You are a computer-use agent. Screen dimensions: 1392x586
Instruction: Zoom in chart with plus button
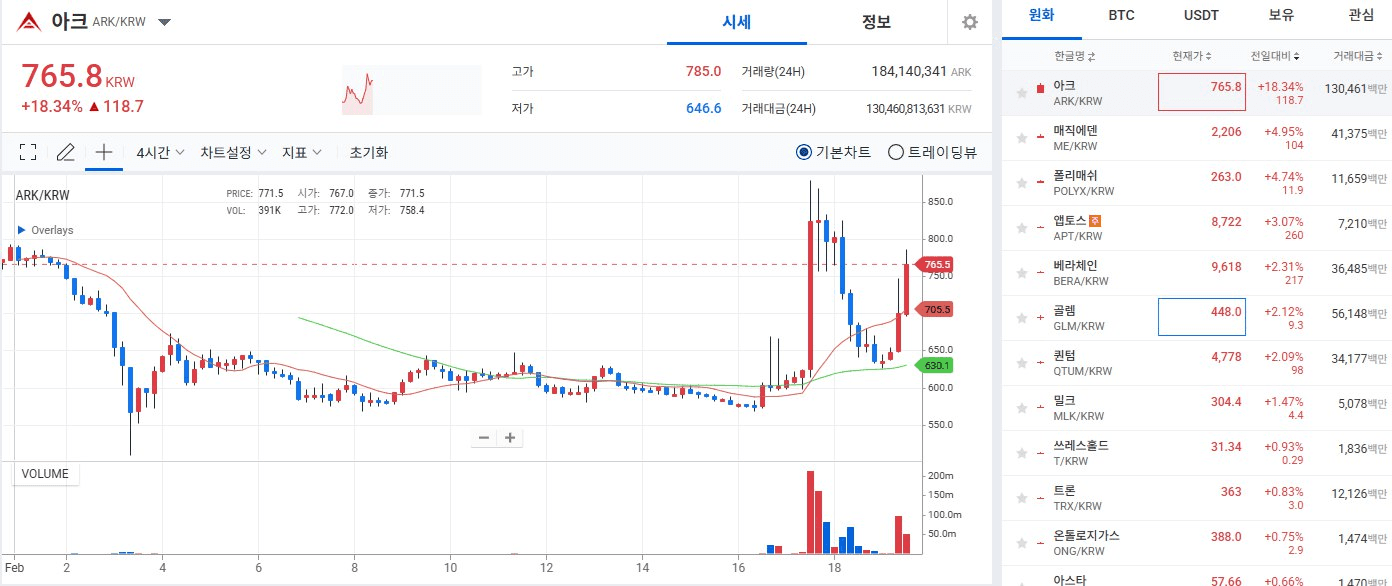tap(510, 437)
